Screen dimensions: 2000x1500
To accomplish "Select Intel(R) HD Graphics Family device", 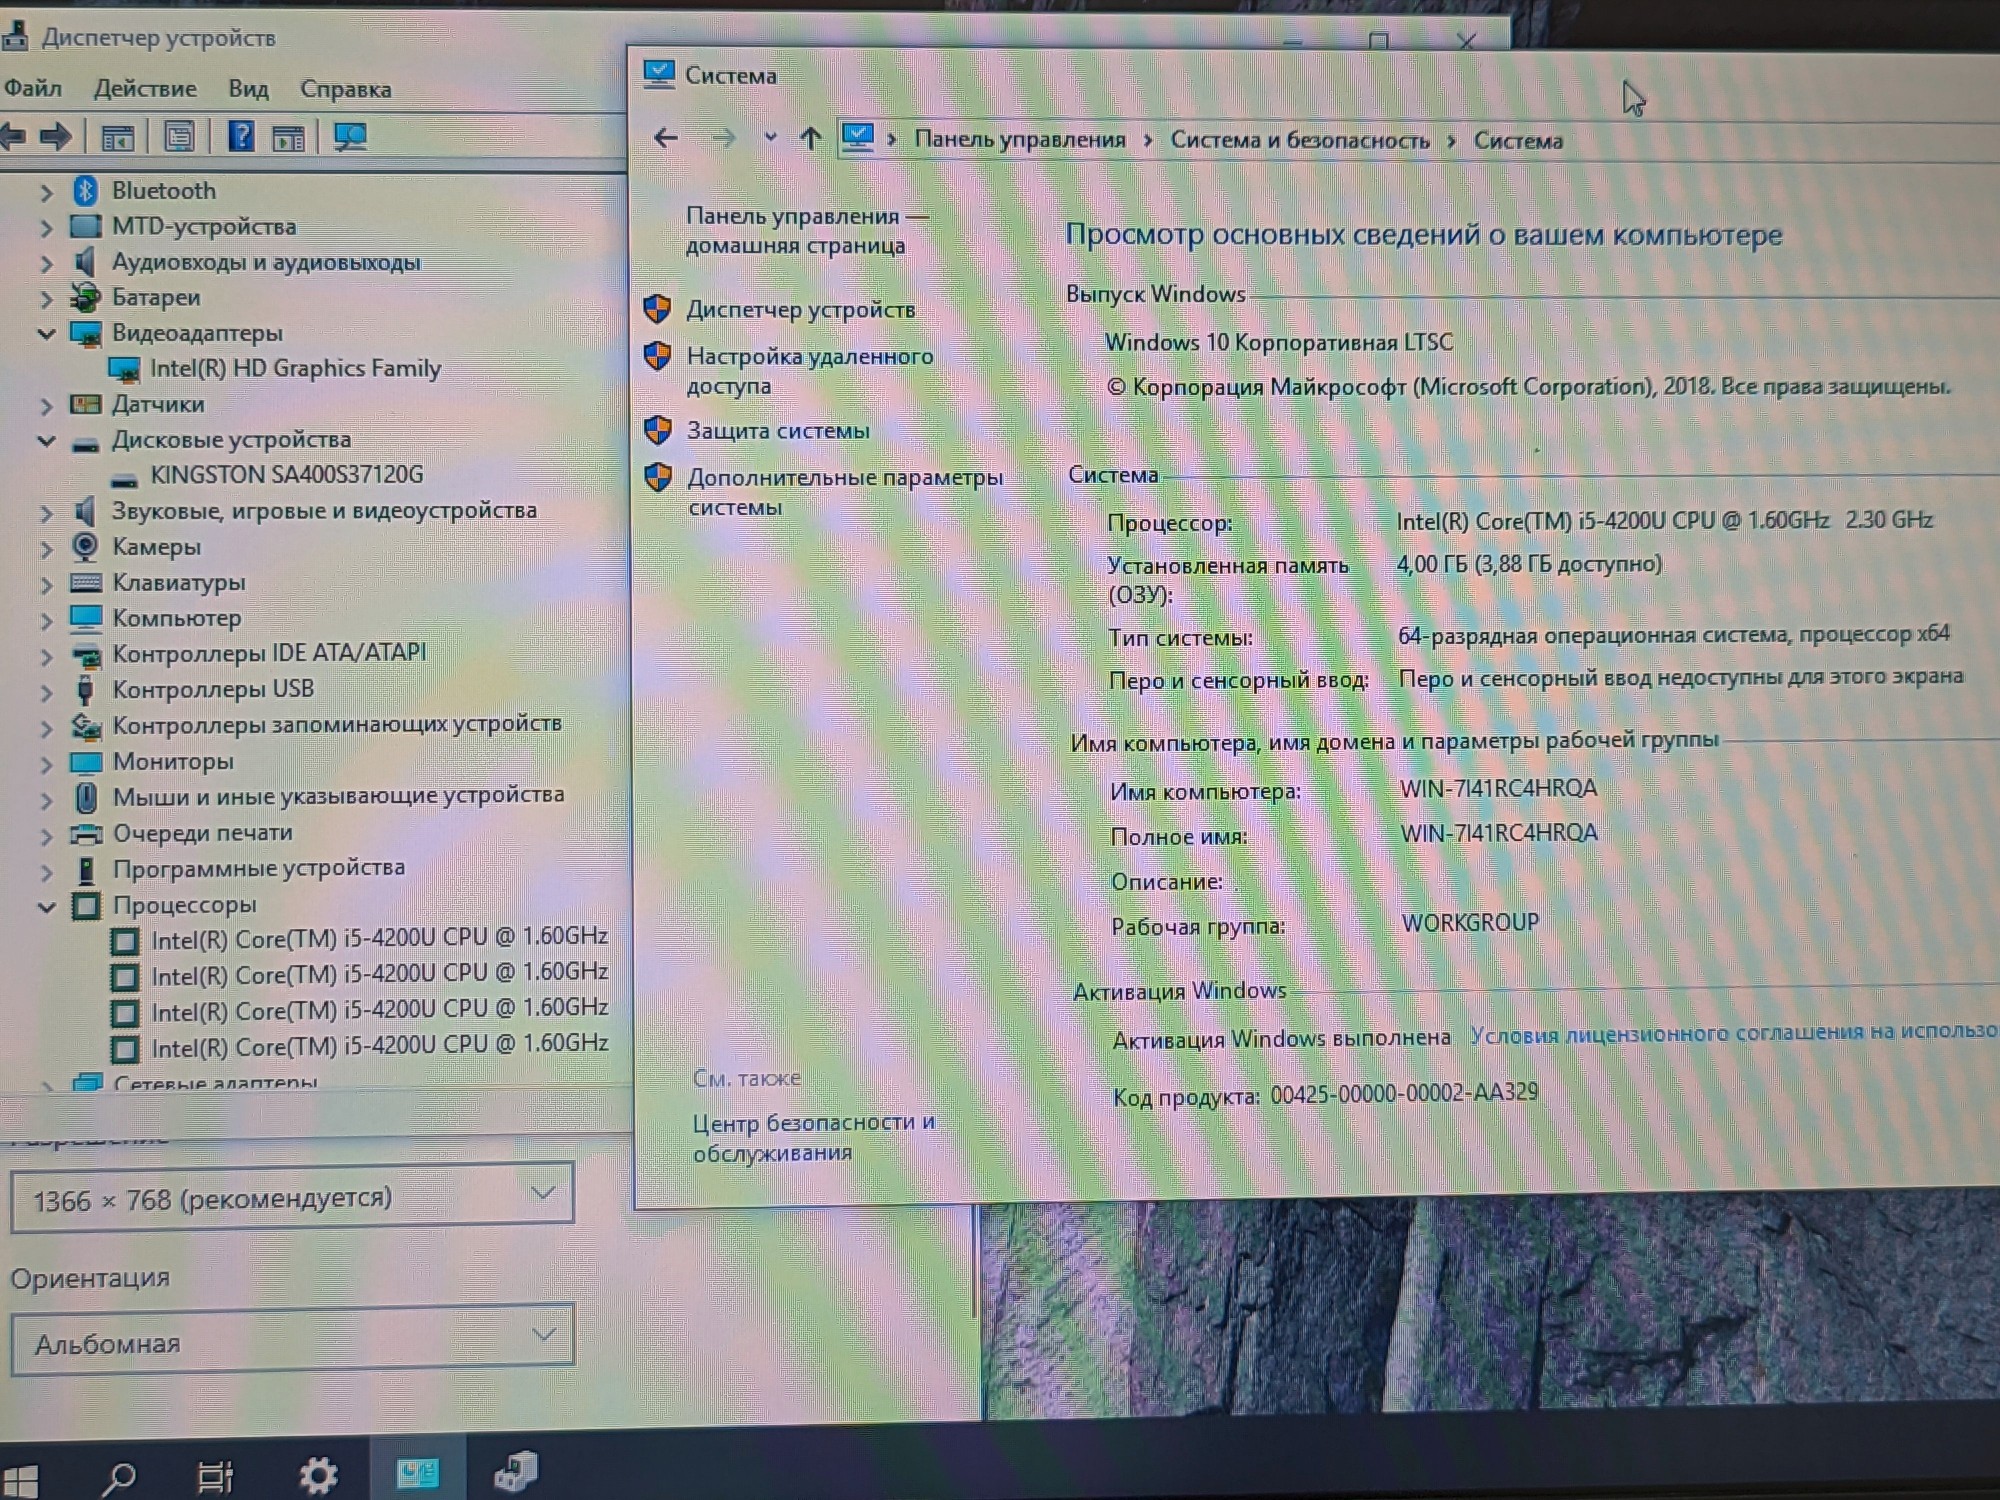I will click(295, 369).
